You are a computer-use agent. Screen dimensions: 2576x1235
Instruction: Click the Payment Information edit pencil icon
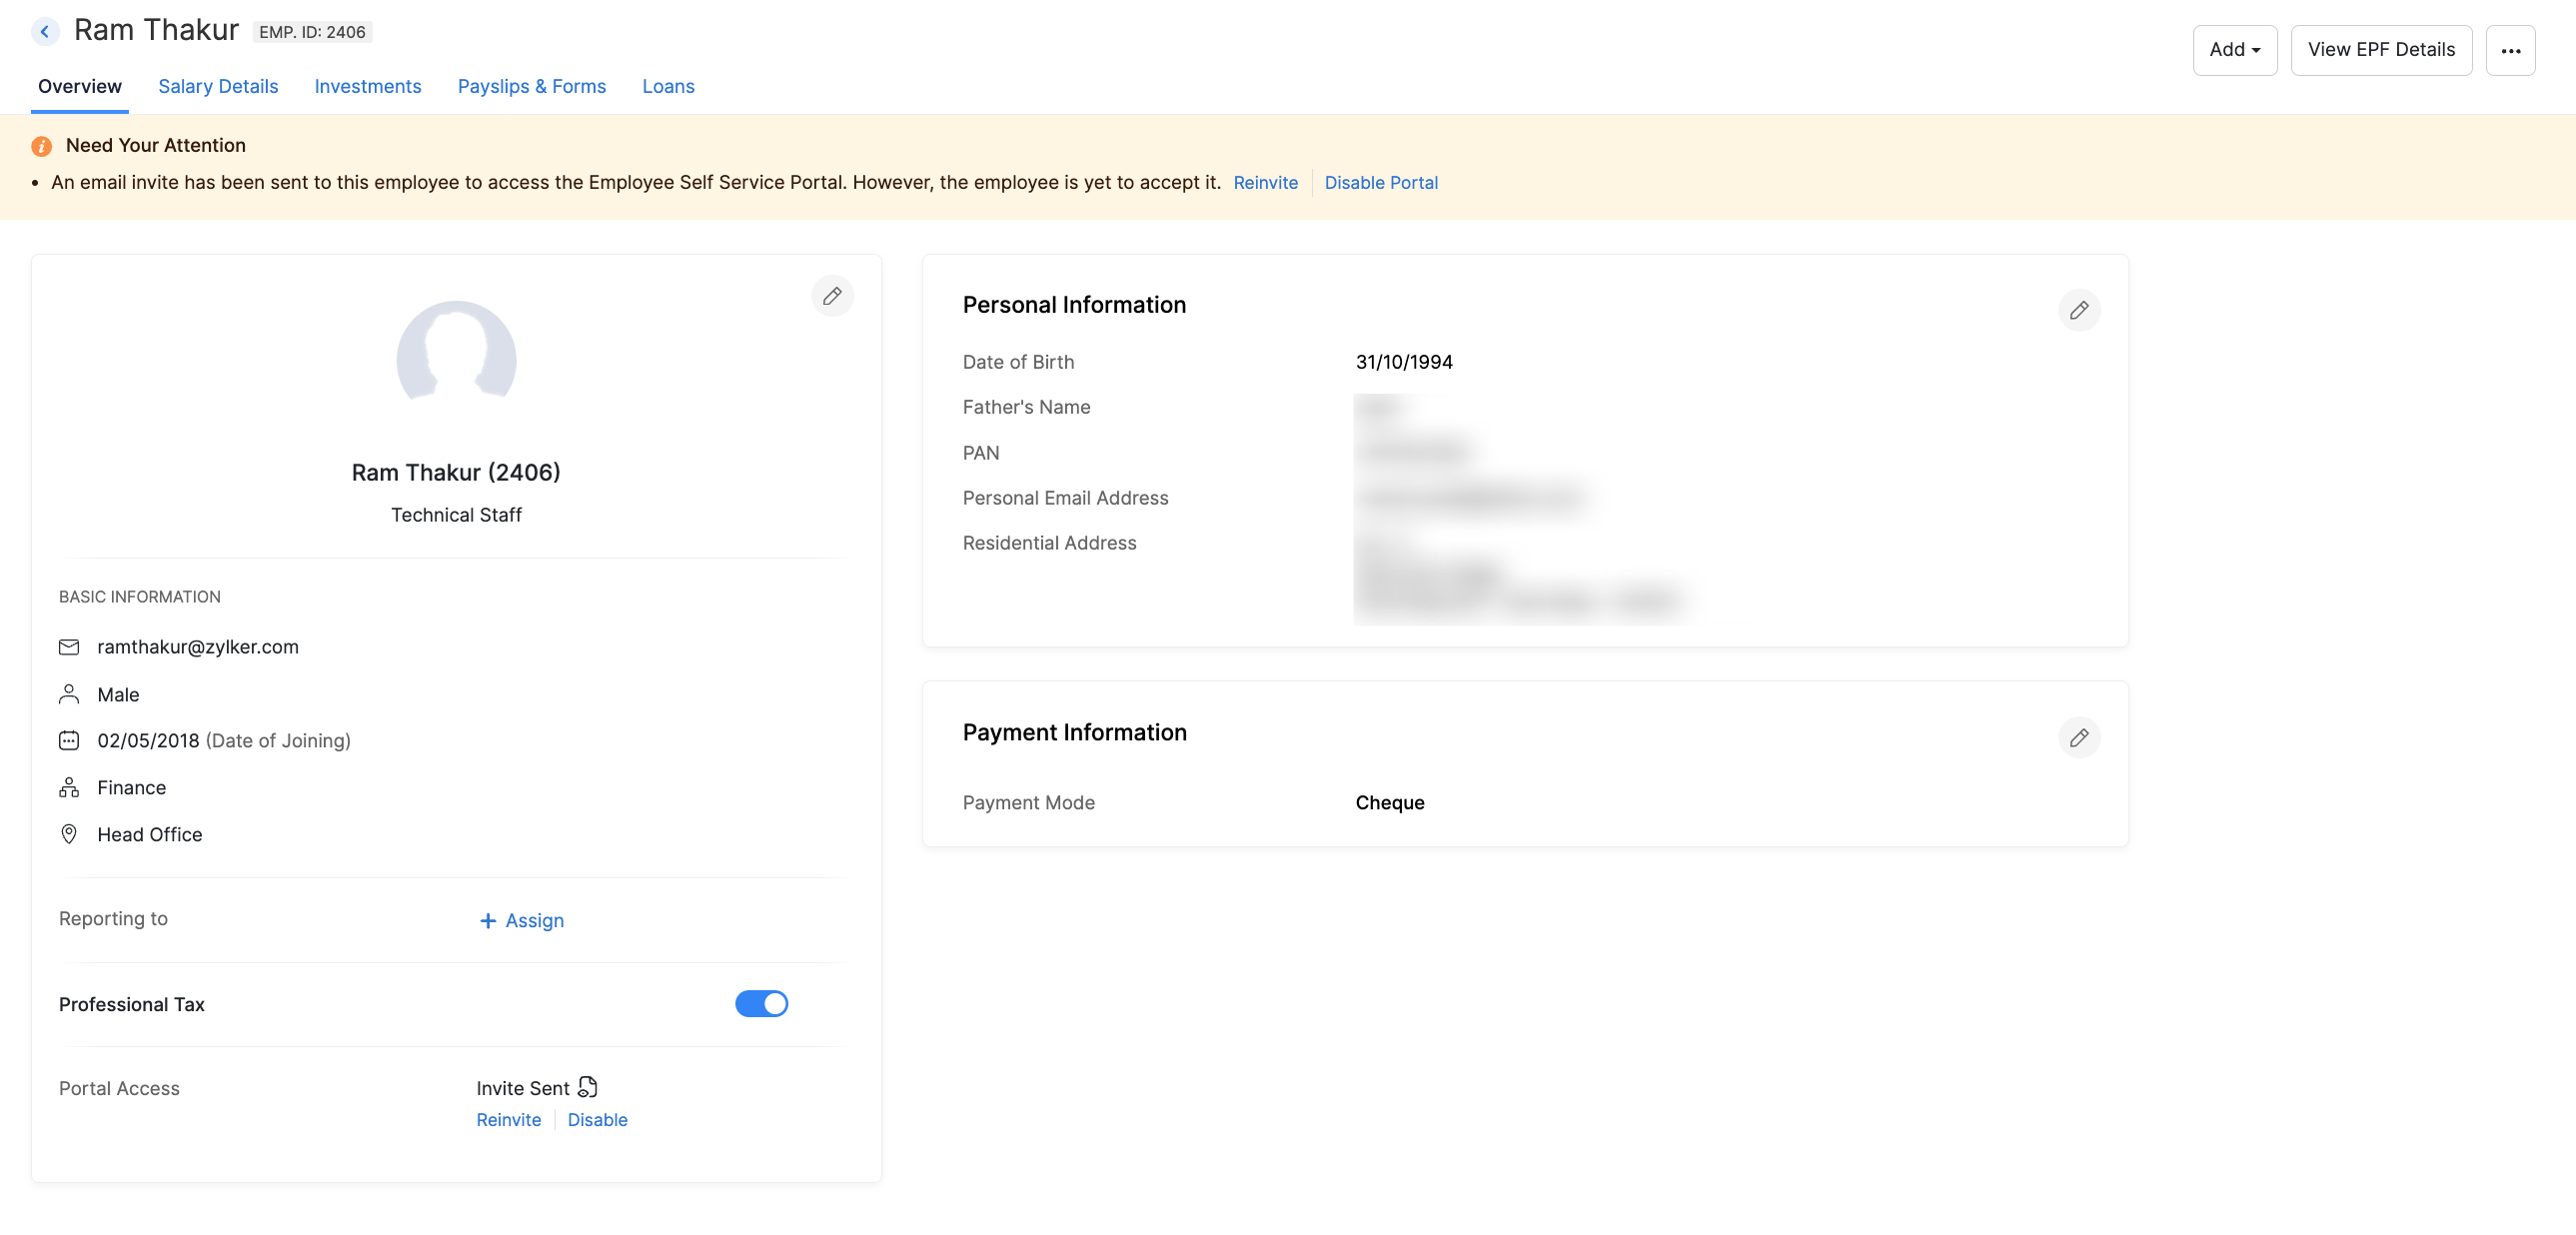coord(2078,738)
